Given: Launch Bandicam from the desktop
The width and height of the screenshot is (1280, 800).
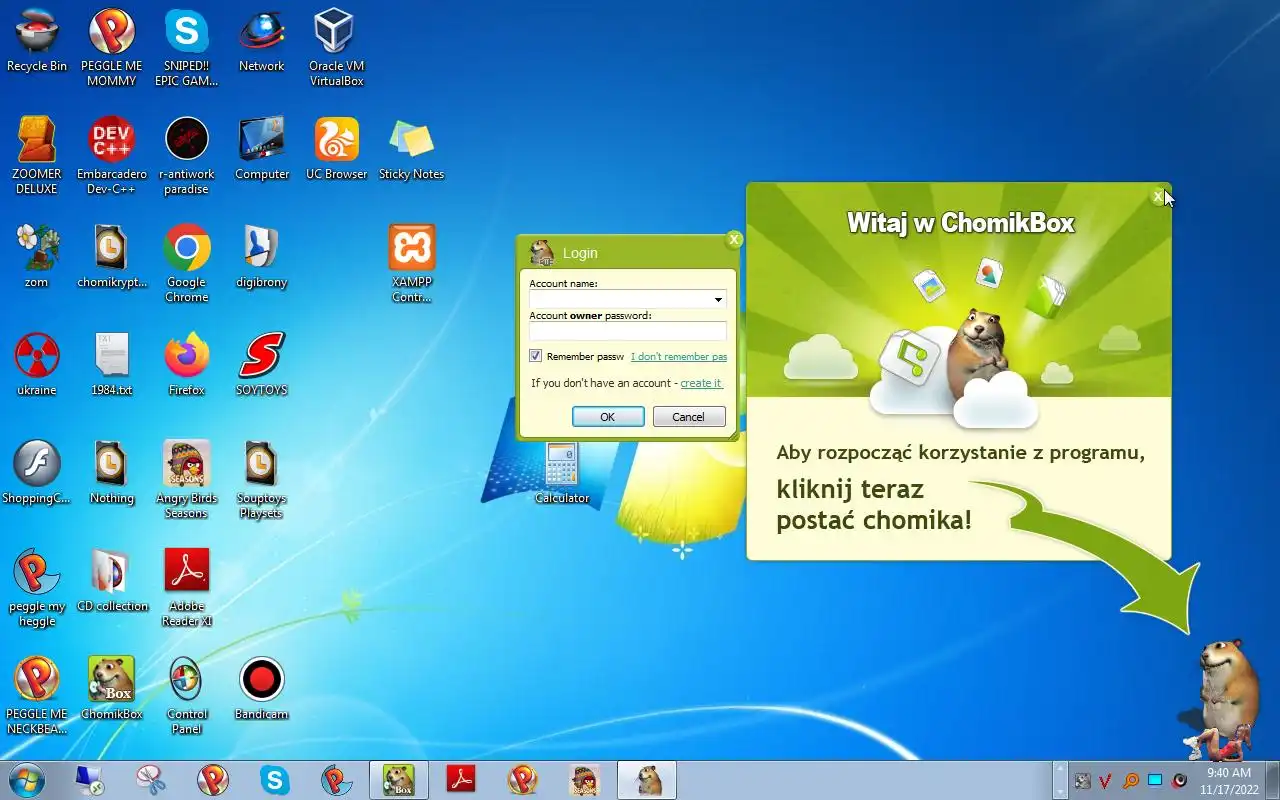Looking at the screenshot, I should [262, 688].
